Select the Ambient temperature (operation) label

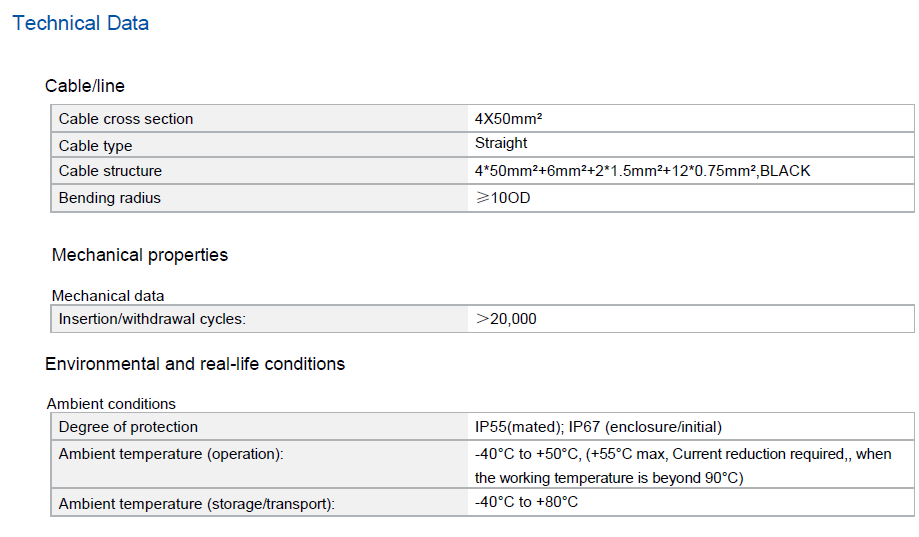pos(171,454)
